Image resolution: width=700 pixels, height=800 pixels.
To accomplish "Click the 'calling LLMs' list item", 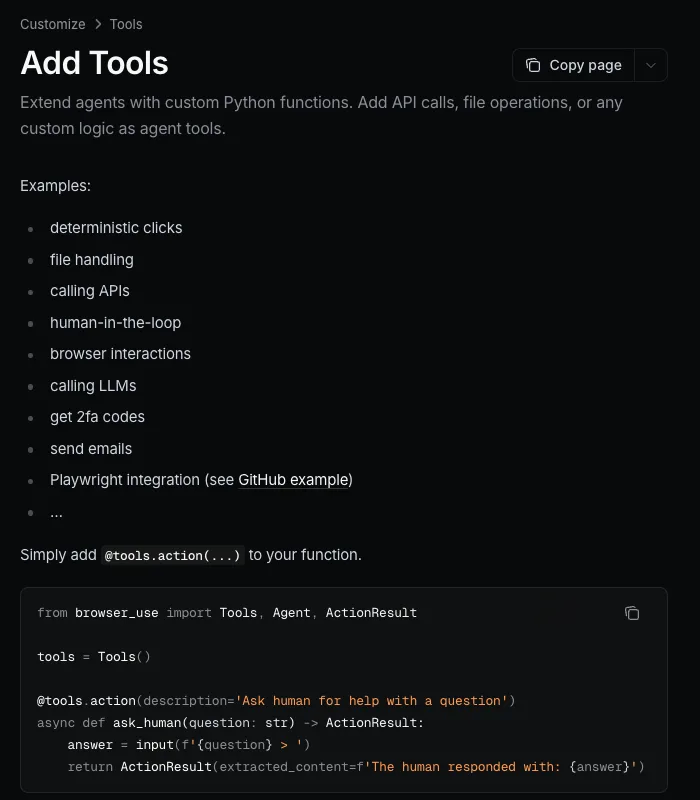I will pos(93,386).
